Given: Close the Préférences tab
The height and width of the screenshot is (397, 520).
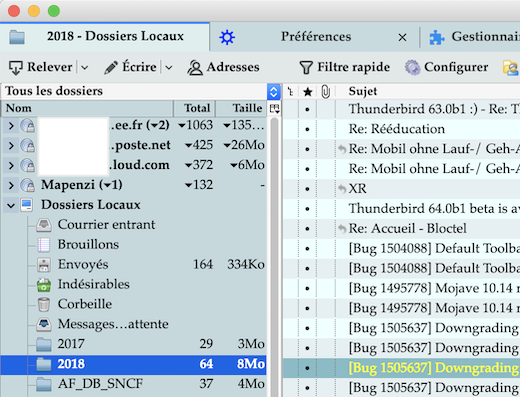Looking at the screenshot, I should point(402,37).
